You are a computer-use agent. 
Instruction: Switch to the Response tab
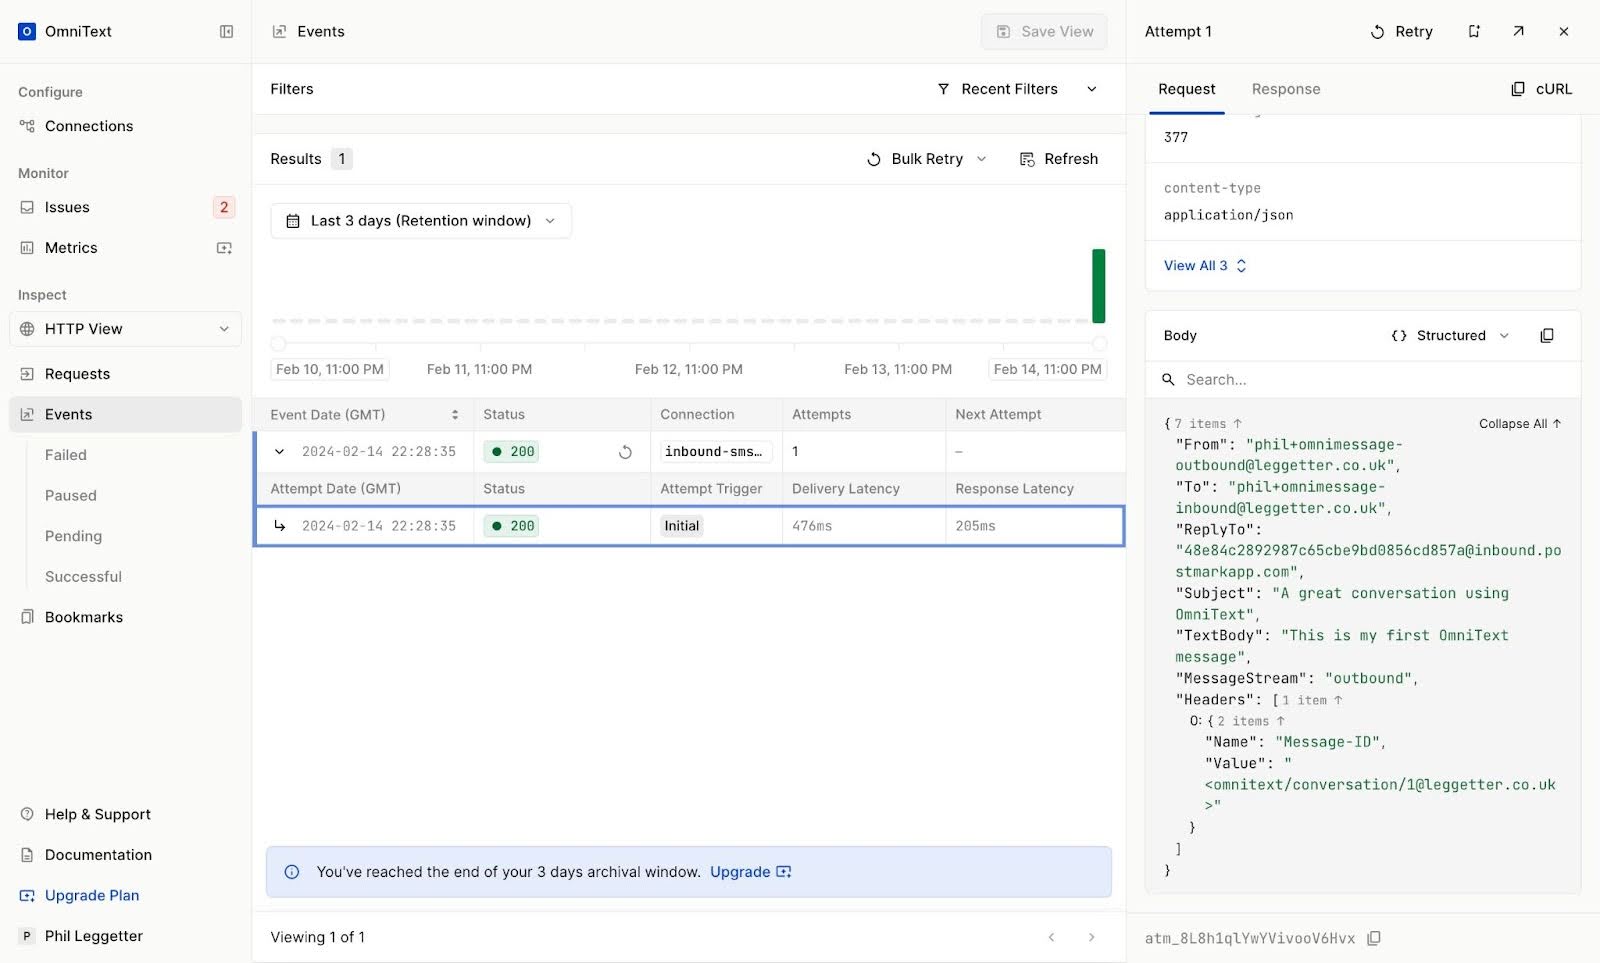click(1286, 89)
